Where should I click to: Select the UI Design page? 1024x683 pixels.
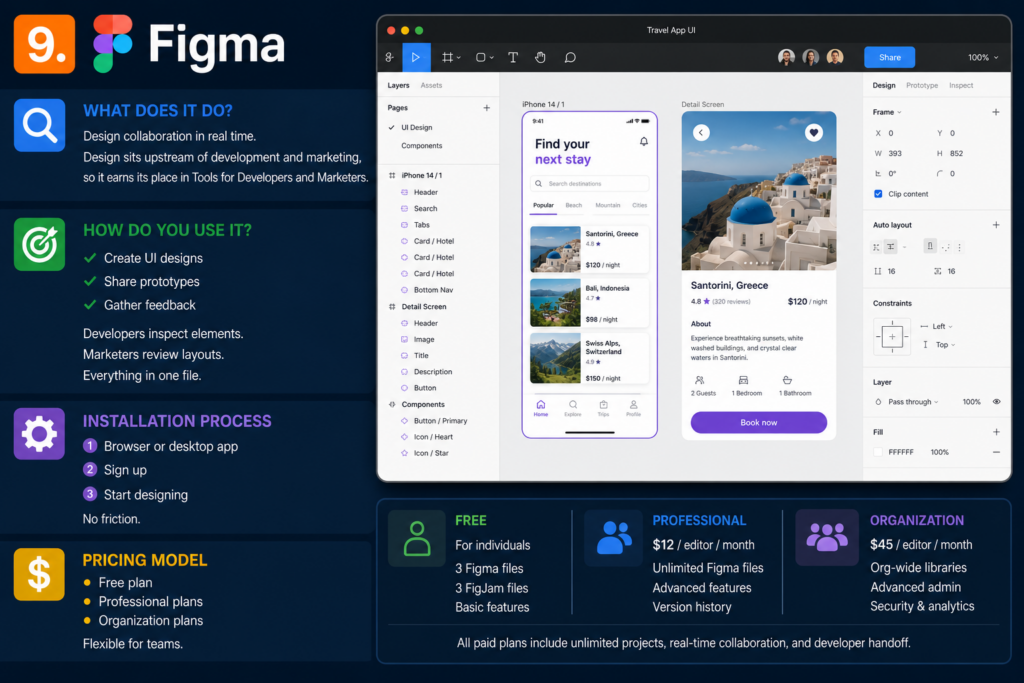(x=416, y=128)
